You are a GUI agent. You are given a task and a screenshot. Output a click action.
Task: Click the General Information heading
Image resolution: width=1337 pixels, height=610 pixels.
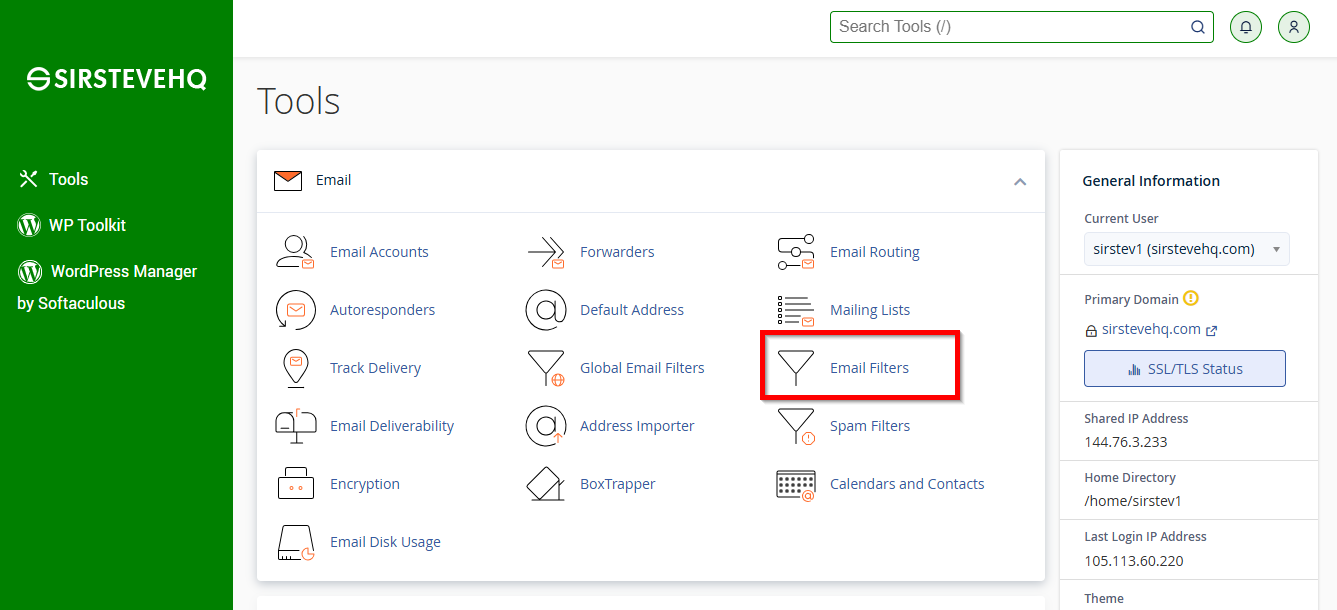[1151, 181]
